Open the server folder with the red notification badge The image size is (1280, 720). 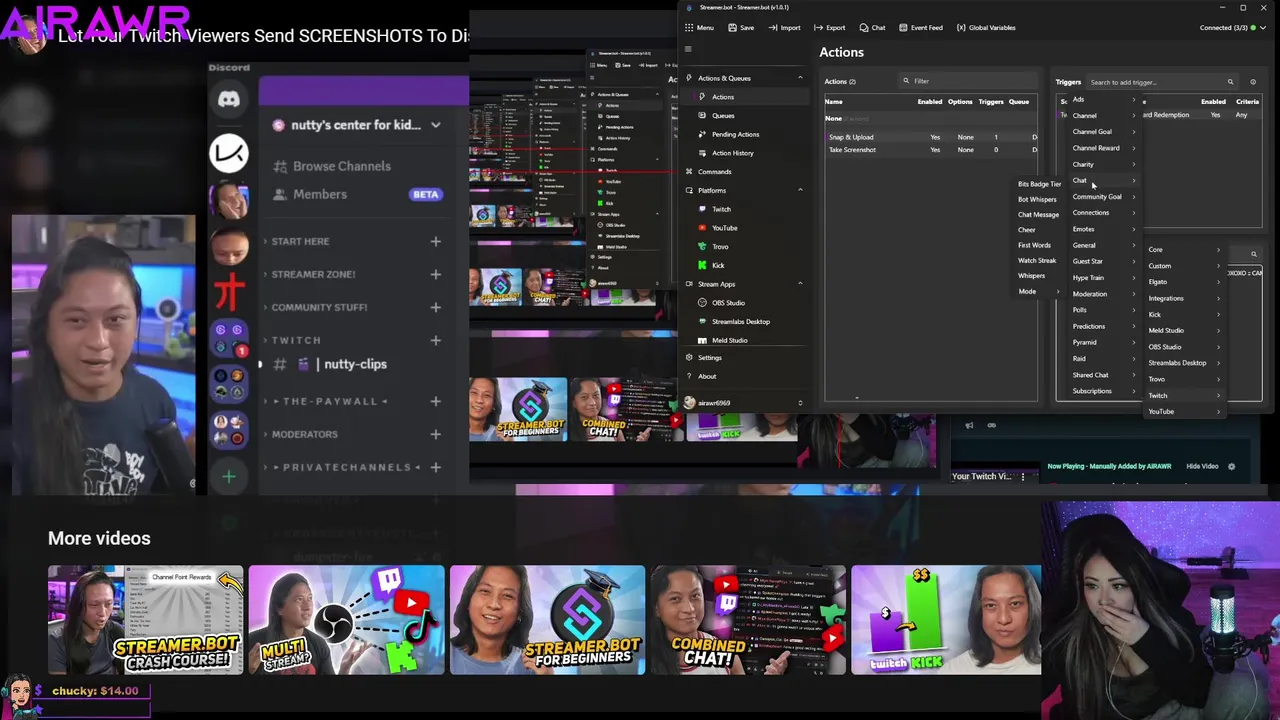(229, 337)
